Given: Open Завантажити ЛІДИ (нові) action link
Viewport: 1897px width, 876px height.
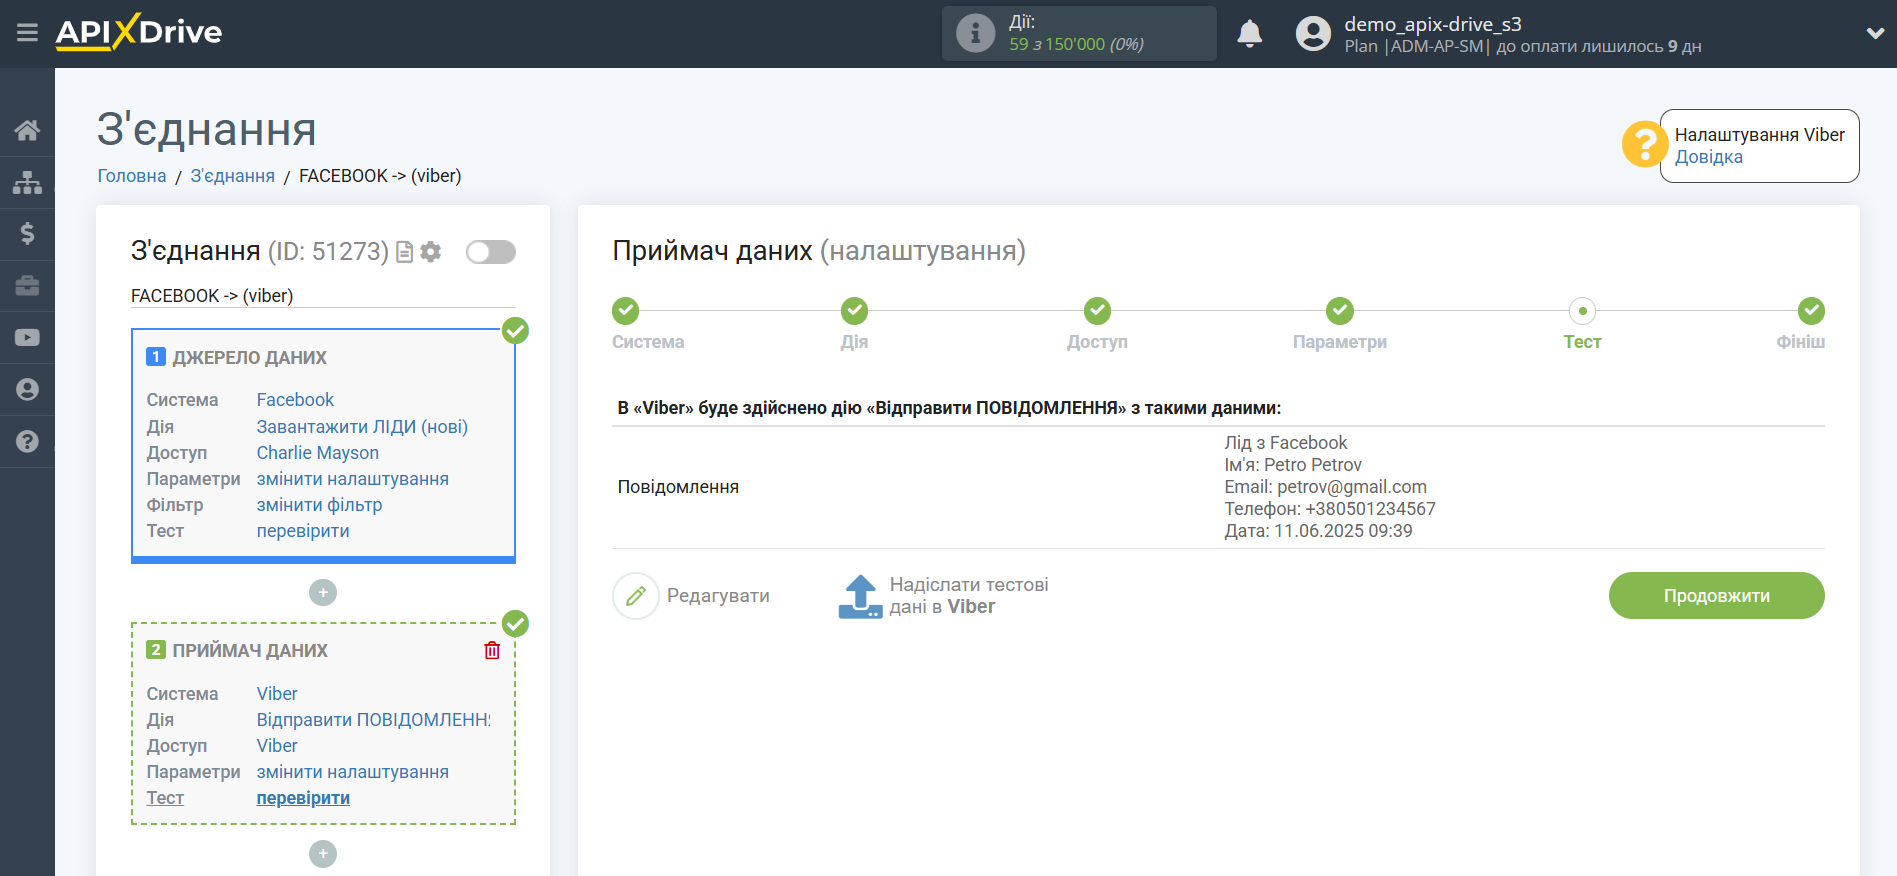Looking at the screenshot, I should coord(362,427).
